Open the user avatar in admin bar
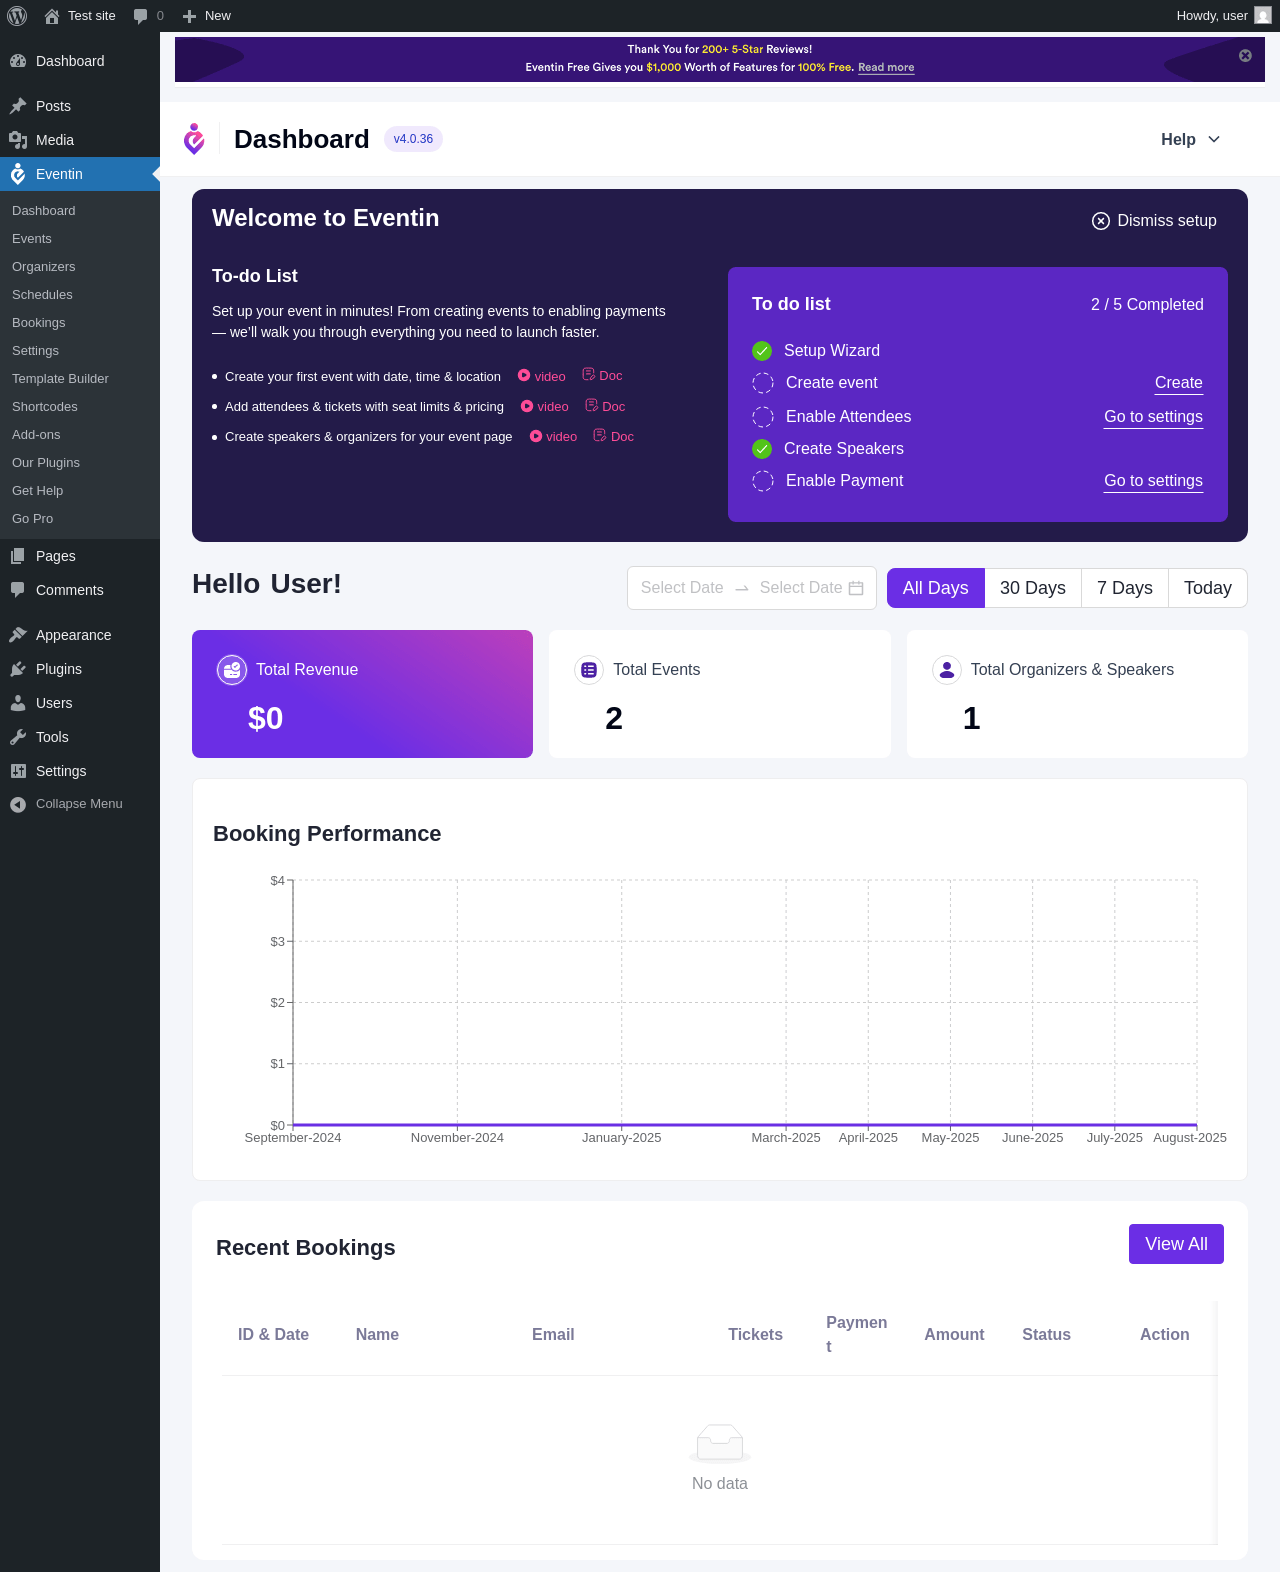The height and width of the screenshot is (1572, 1280). coord(1263,16)
